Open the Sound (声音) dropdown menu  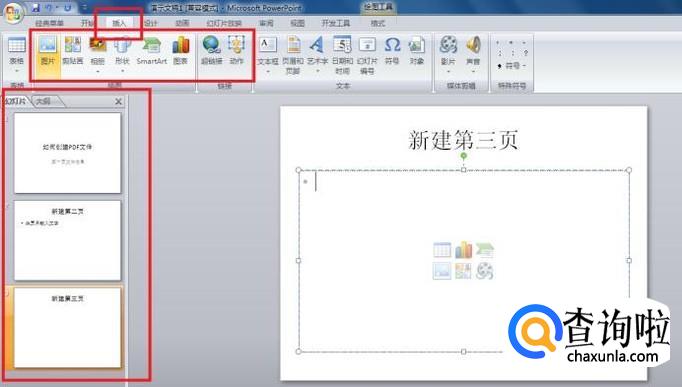click(473, 71)
